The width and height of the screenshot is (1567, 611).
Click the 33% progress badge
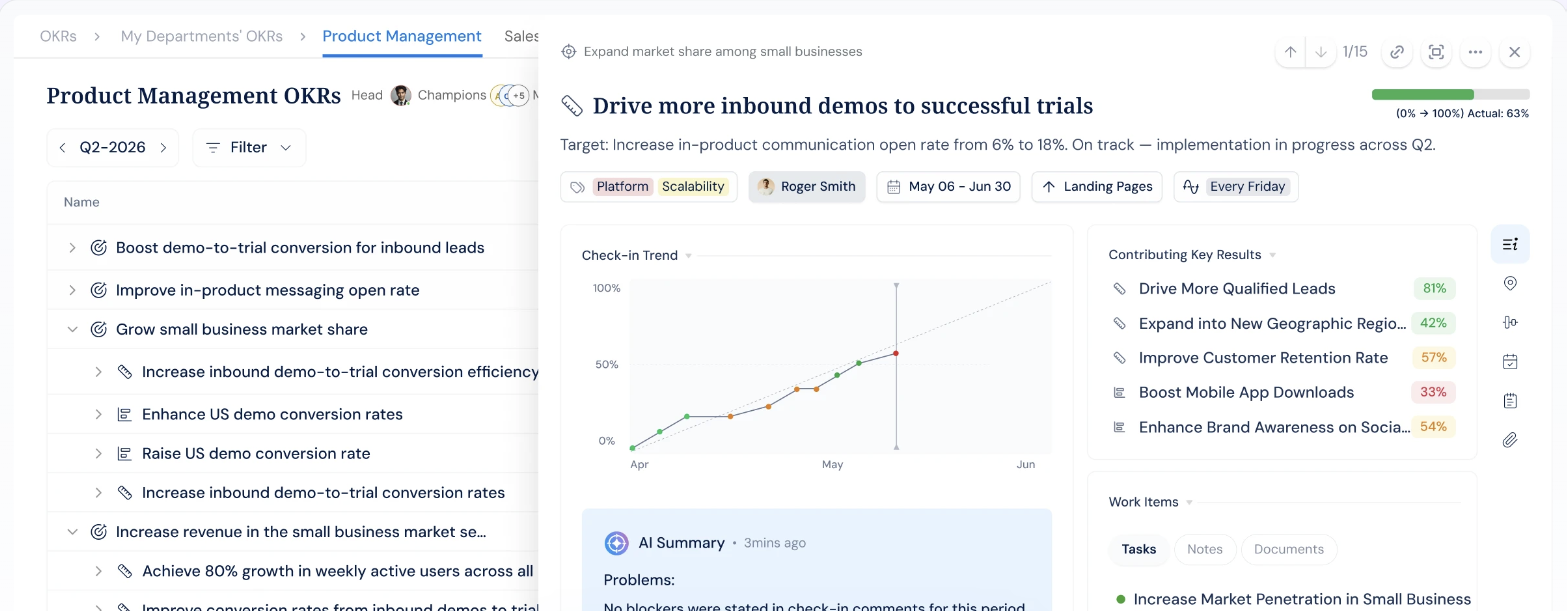pos(1433,392)
